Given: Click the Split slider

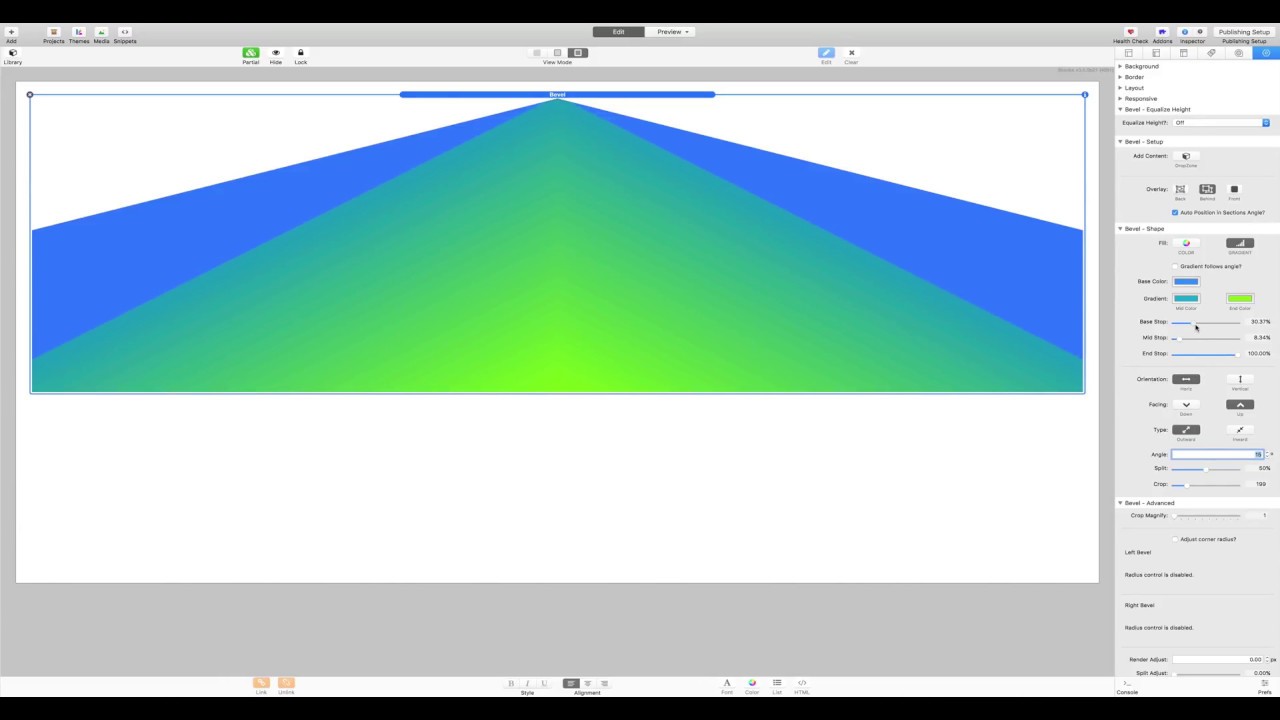Looking at the screenshot, I should pos(1206,468).
